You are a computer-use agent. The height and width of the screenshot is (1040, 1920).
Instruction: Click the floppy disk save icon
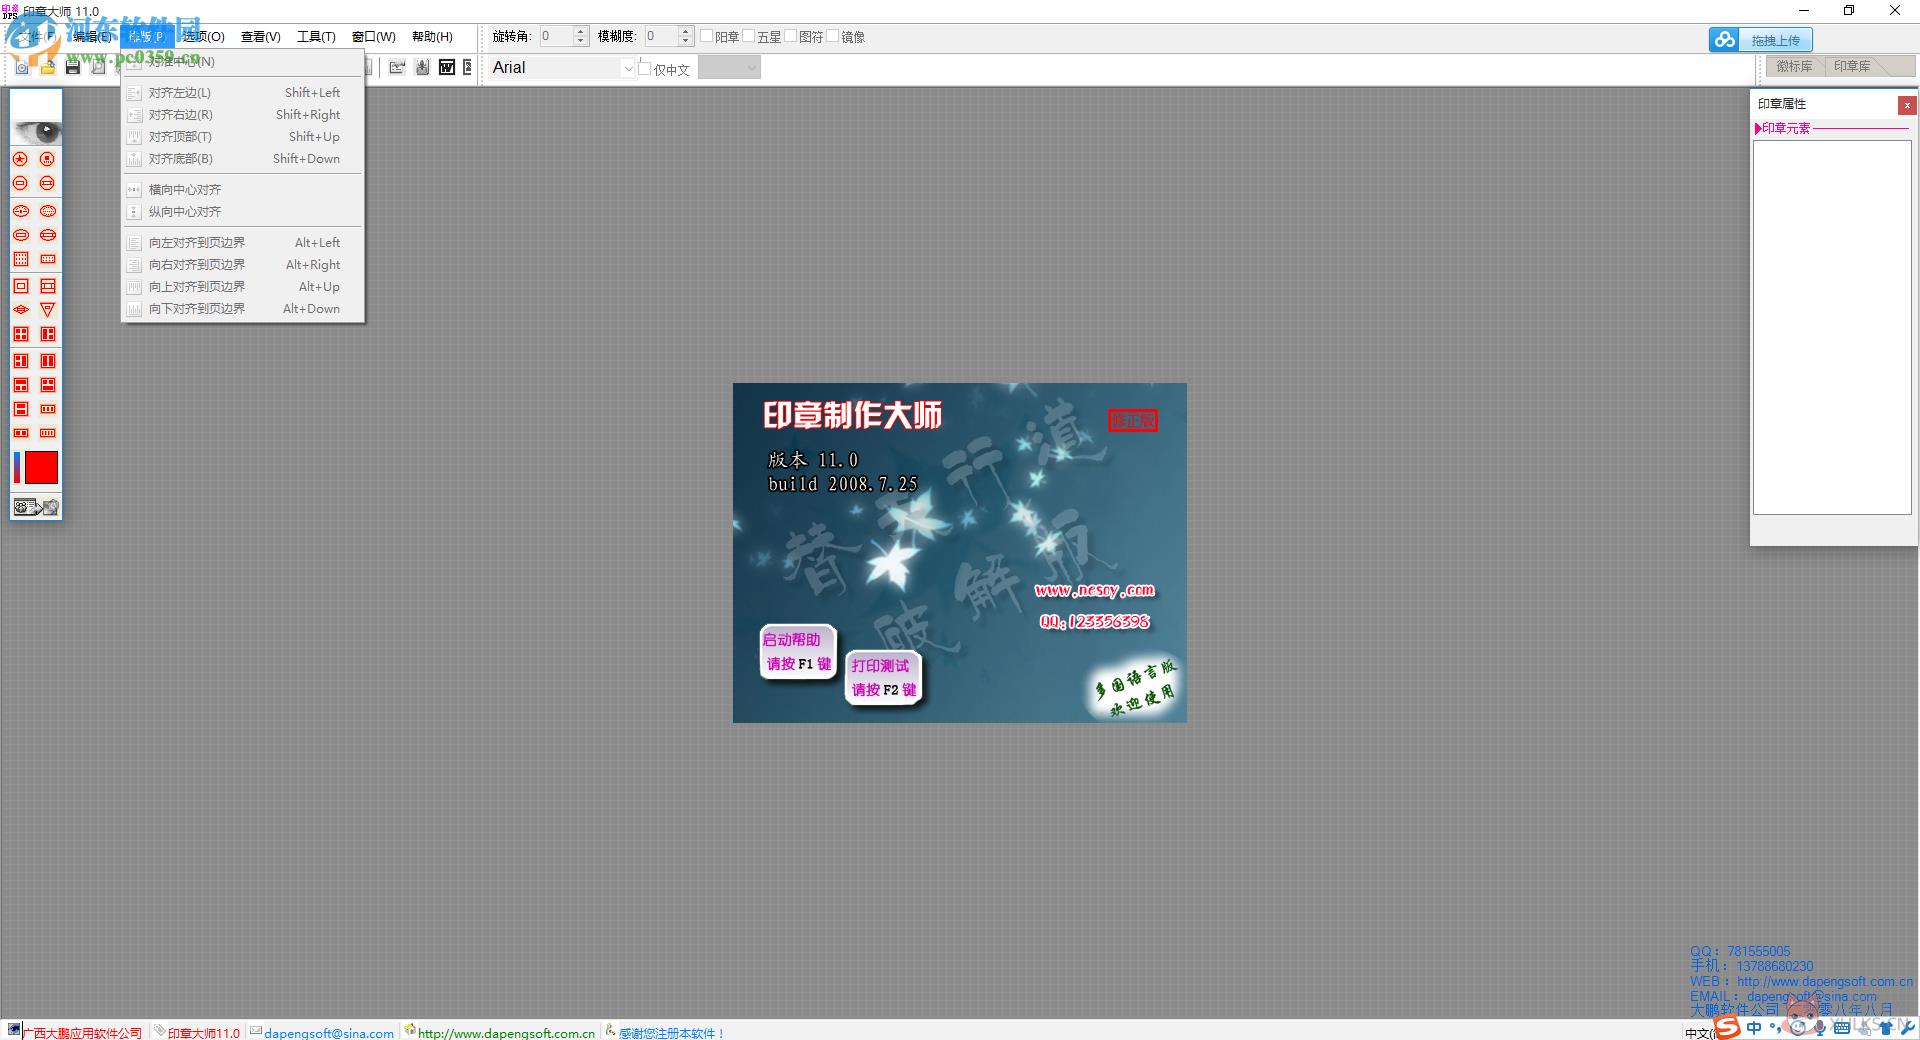[x=73, y=67]
